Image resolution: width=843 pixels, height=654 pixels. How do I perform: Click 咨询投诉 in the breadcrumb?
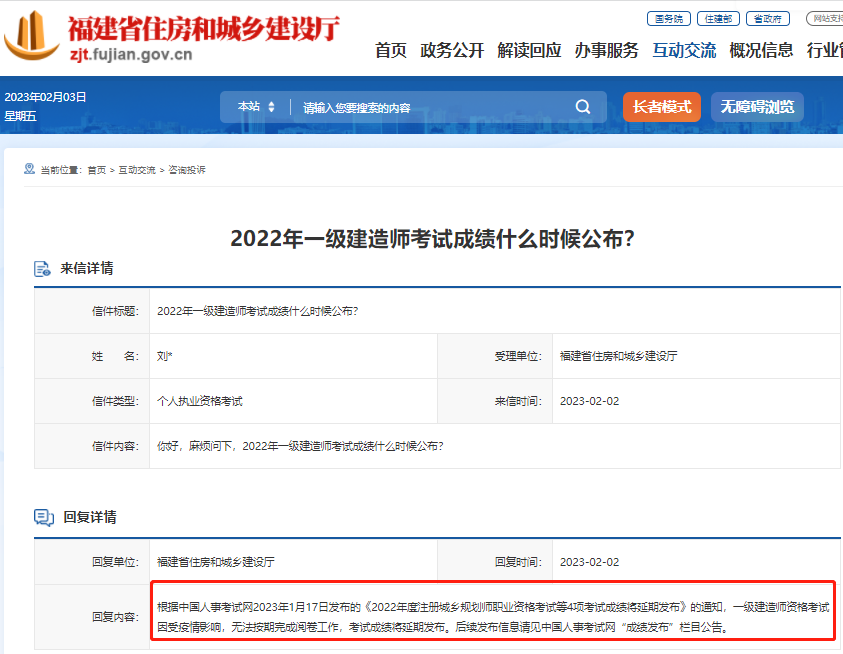(186, 170)
